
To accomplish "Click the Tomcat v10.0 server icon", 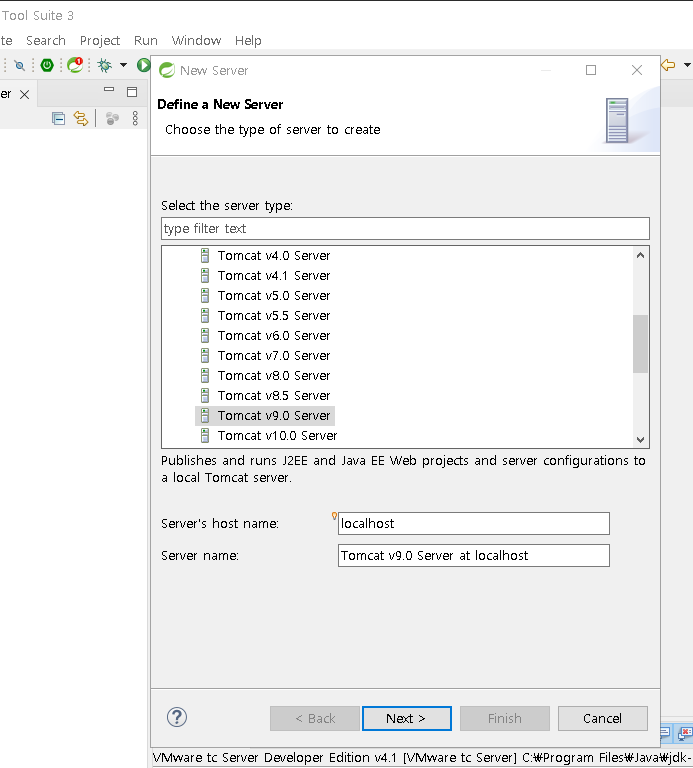I will (205, 436).
